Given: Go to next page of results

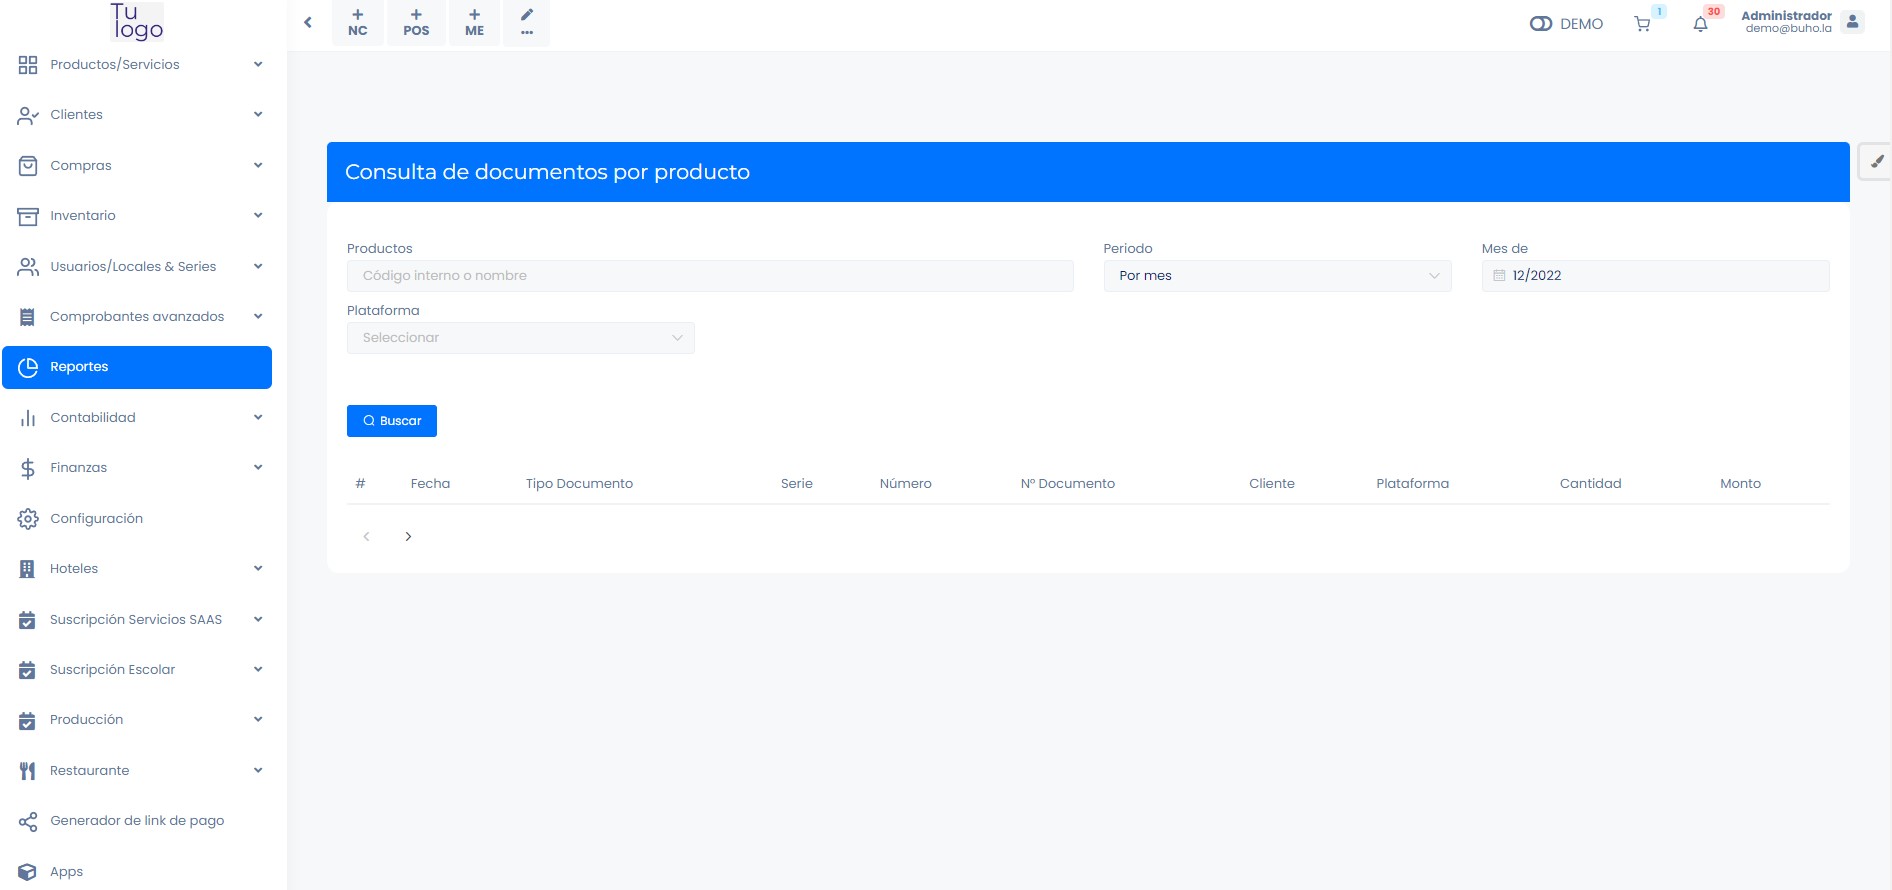Looking at the screenshot, I should click(408, 537).
